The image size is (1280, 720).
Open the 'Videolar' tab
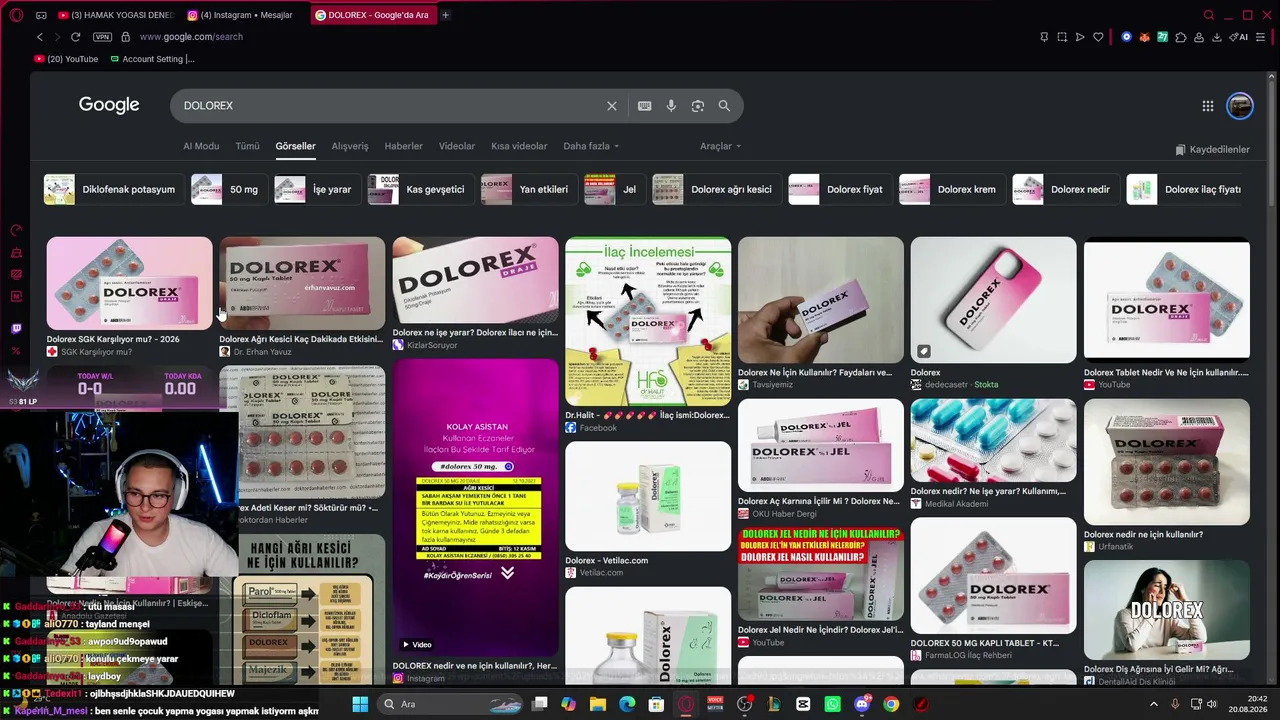pyautogui.click(x=457, y=146)
